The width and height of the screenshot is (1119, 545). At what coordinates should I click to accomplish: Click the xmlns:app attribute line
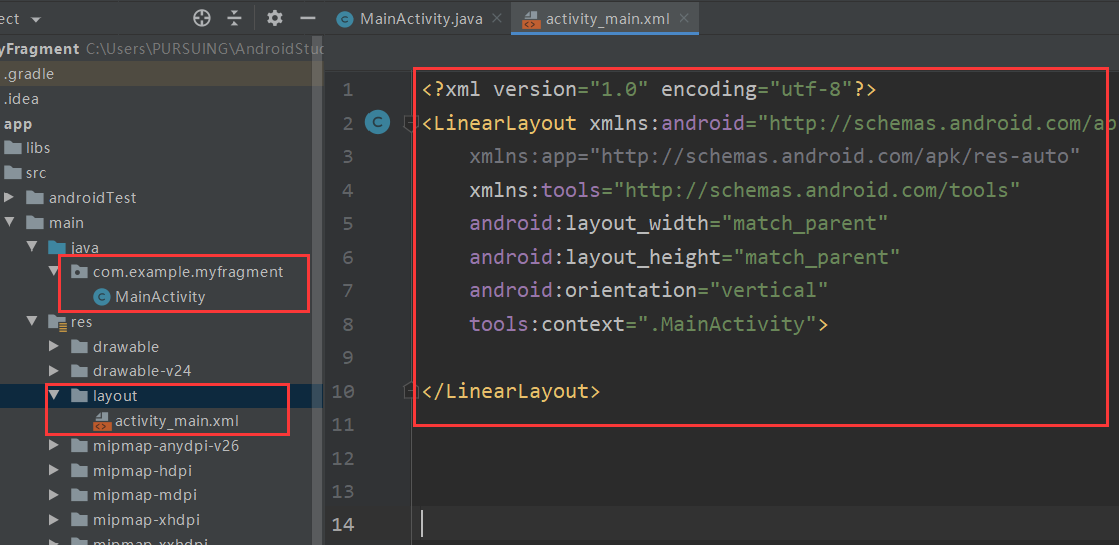coord(774,156)
